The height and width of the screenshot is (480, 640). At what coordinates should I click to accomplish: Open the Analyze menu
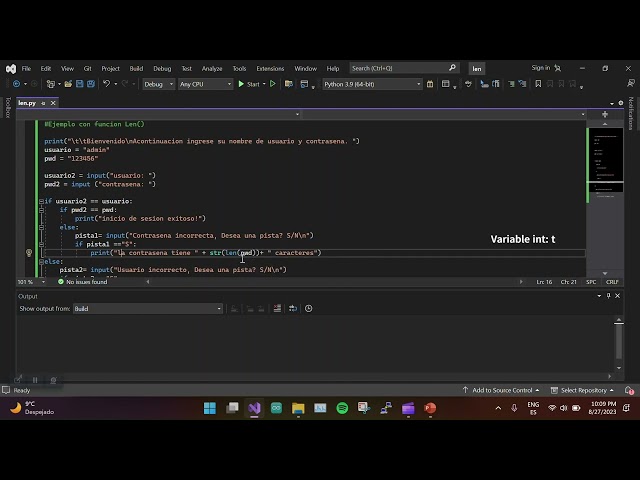pos(212,69)
